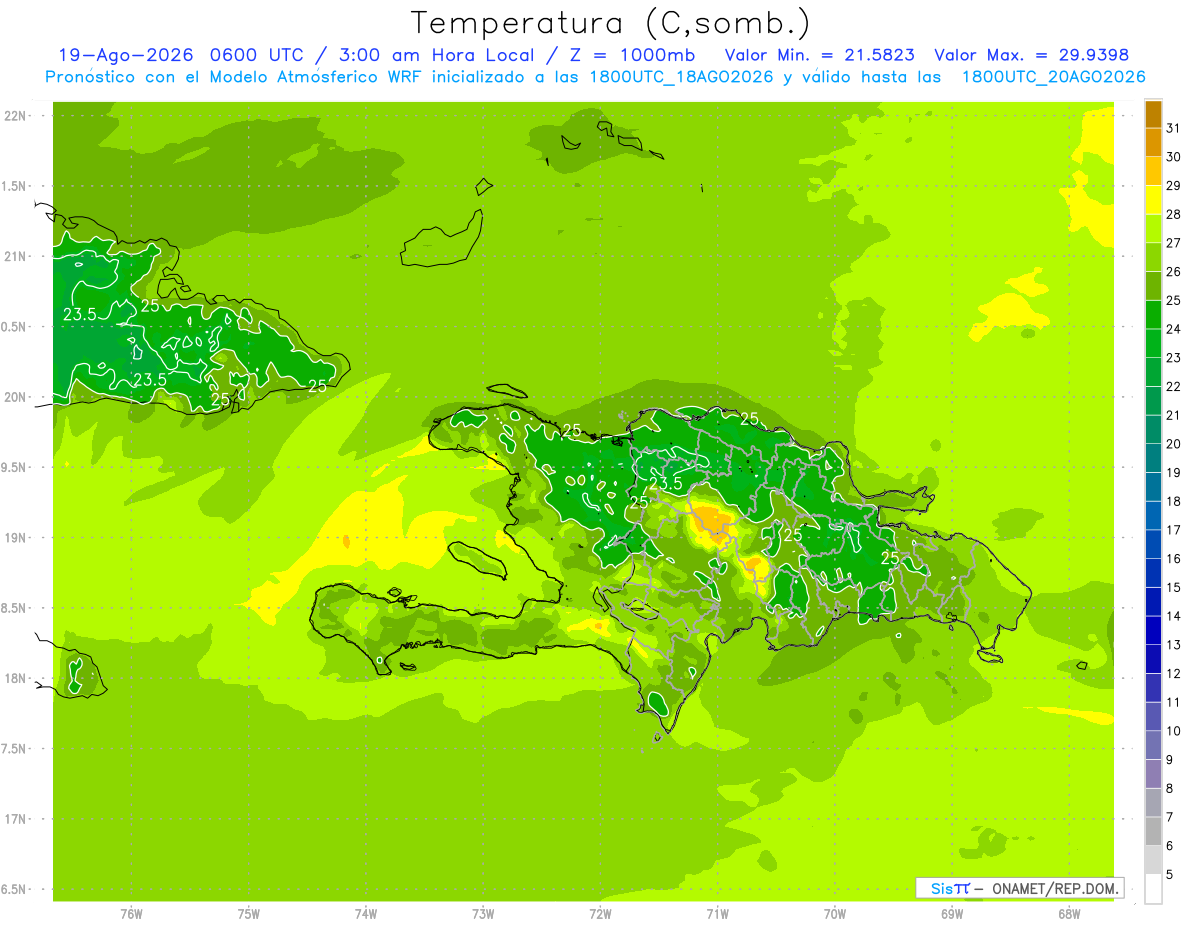Viewport: 1200px width, 927px height.
Task: Pick the green swatch between legend 26 and 27
Action: tap(1153, 258)
